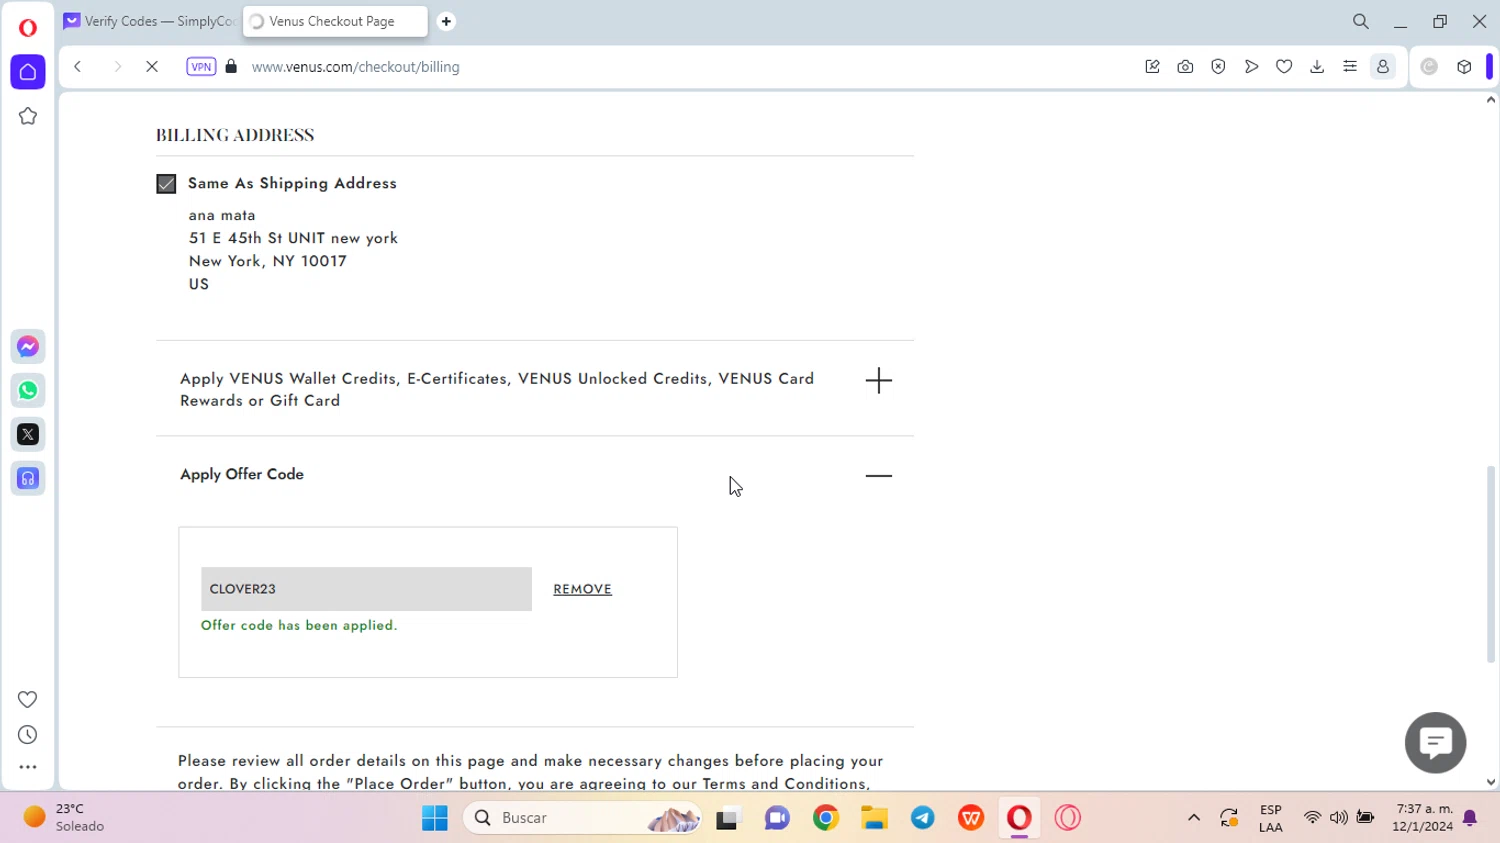Open the Opera start page home icon

[x=28, y=72]
